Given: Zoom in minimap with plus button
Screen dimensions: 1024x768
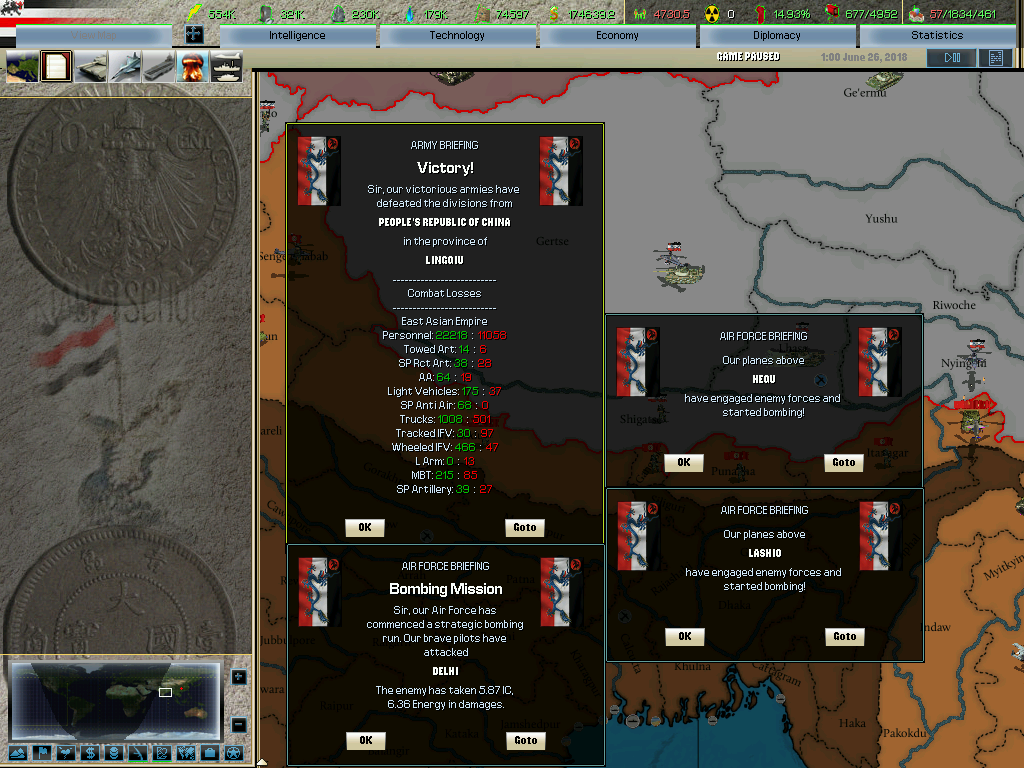Looking at the screenshot, I should [238, 677].
